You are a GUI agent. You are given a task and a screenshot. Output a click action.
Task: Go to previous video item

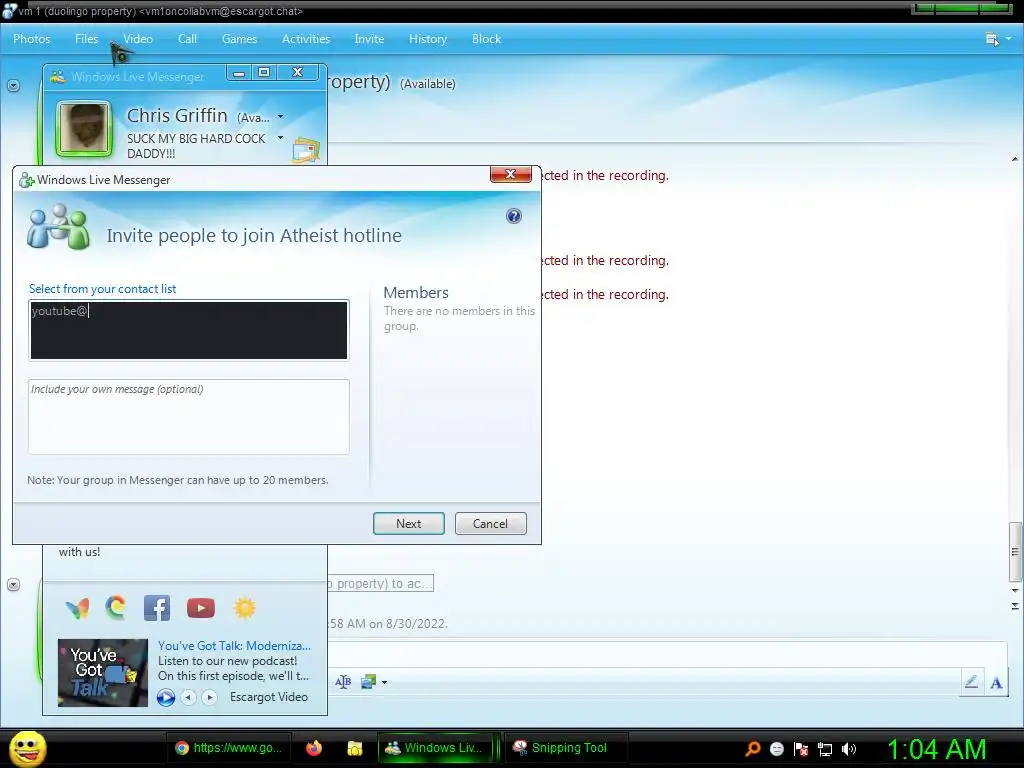pyautogui.click(x=188, y=697)
